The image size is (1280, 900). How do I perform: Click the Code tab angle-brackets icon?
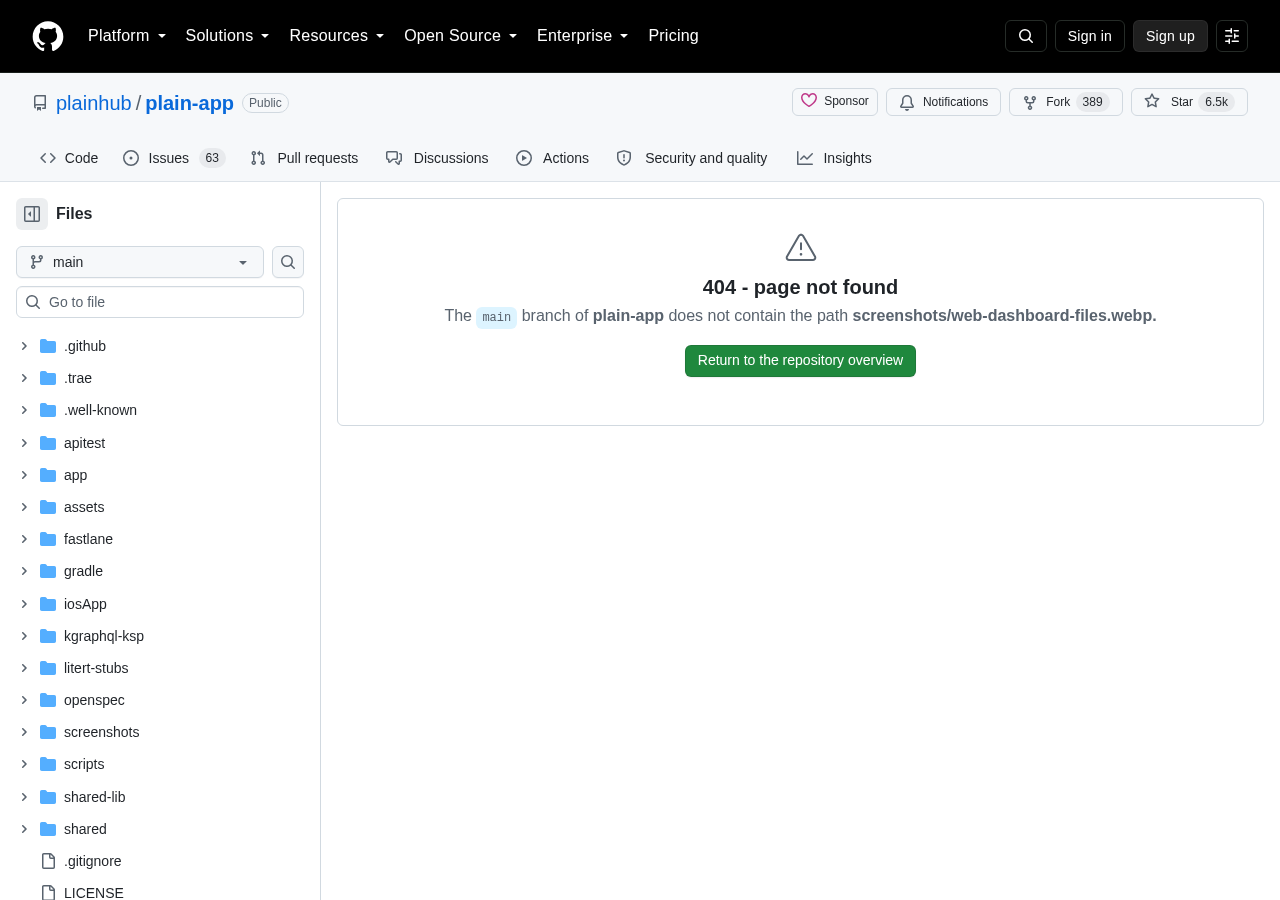tap(48, 158)
